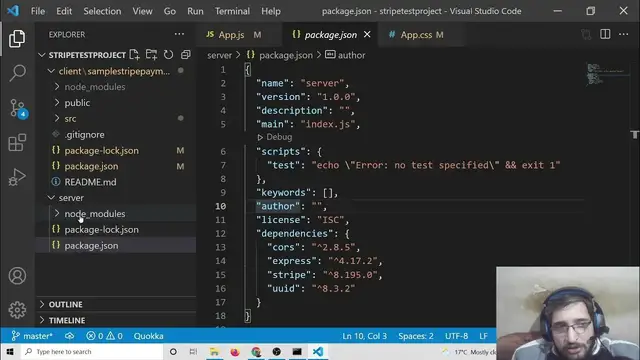
Task: Open Problems from errors and warnings indicator
Action: pos(104,336)
